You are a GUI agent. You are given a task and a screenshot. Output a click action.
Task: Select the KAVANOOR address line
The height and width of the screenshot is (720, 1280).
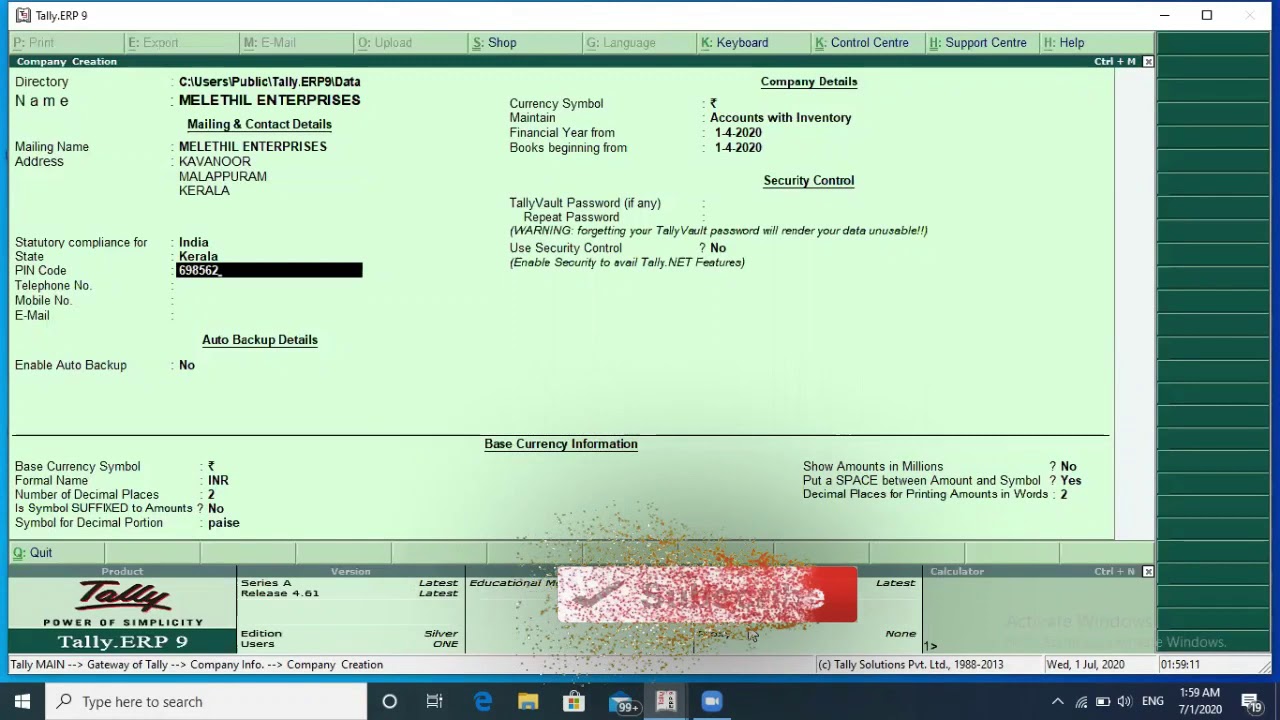tap(214, 162)
